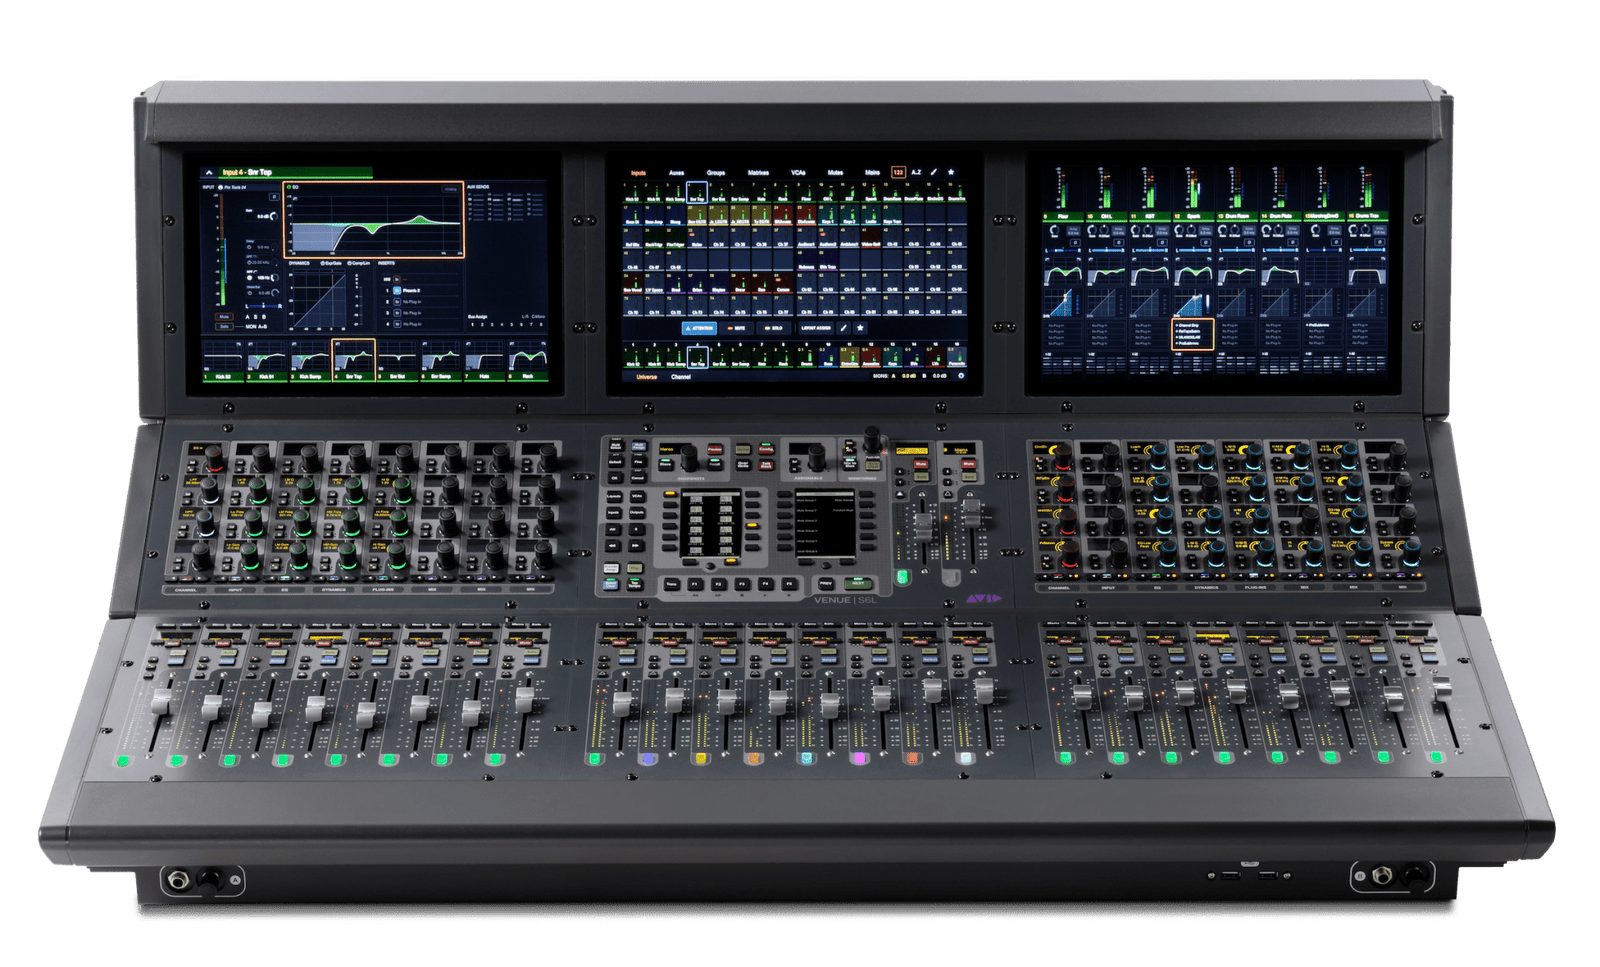Mute the Snr Top input channel
Image resolution: width=1600 pixels, height=967 pixels.
click(x=224, y=317)
